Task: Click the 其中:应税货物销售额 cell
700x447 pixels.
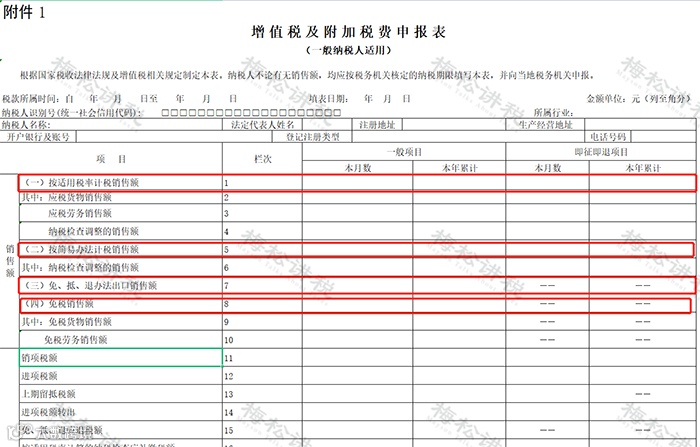Action: (121, 197)
